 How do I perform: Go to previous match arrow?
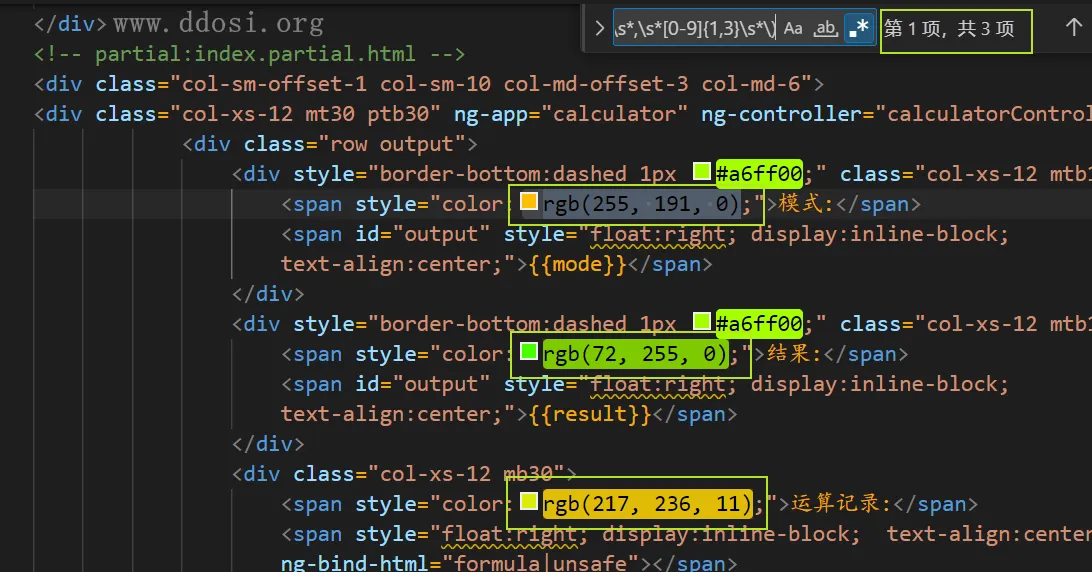1073,29
